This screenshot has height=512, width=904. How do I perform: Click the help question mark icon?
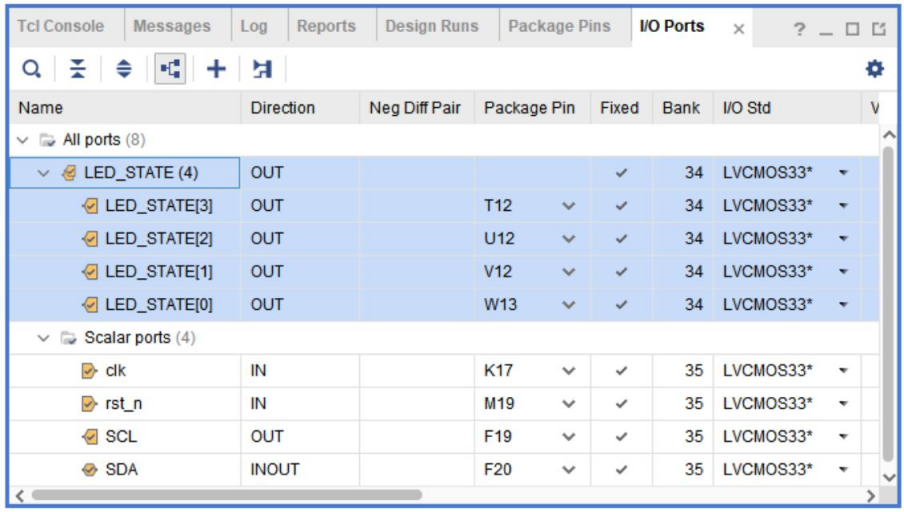(x=799, y=29)
